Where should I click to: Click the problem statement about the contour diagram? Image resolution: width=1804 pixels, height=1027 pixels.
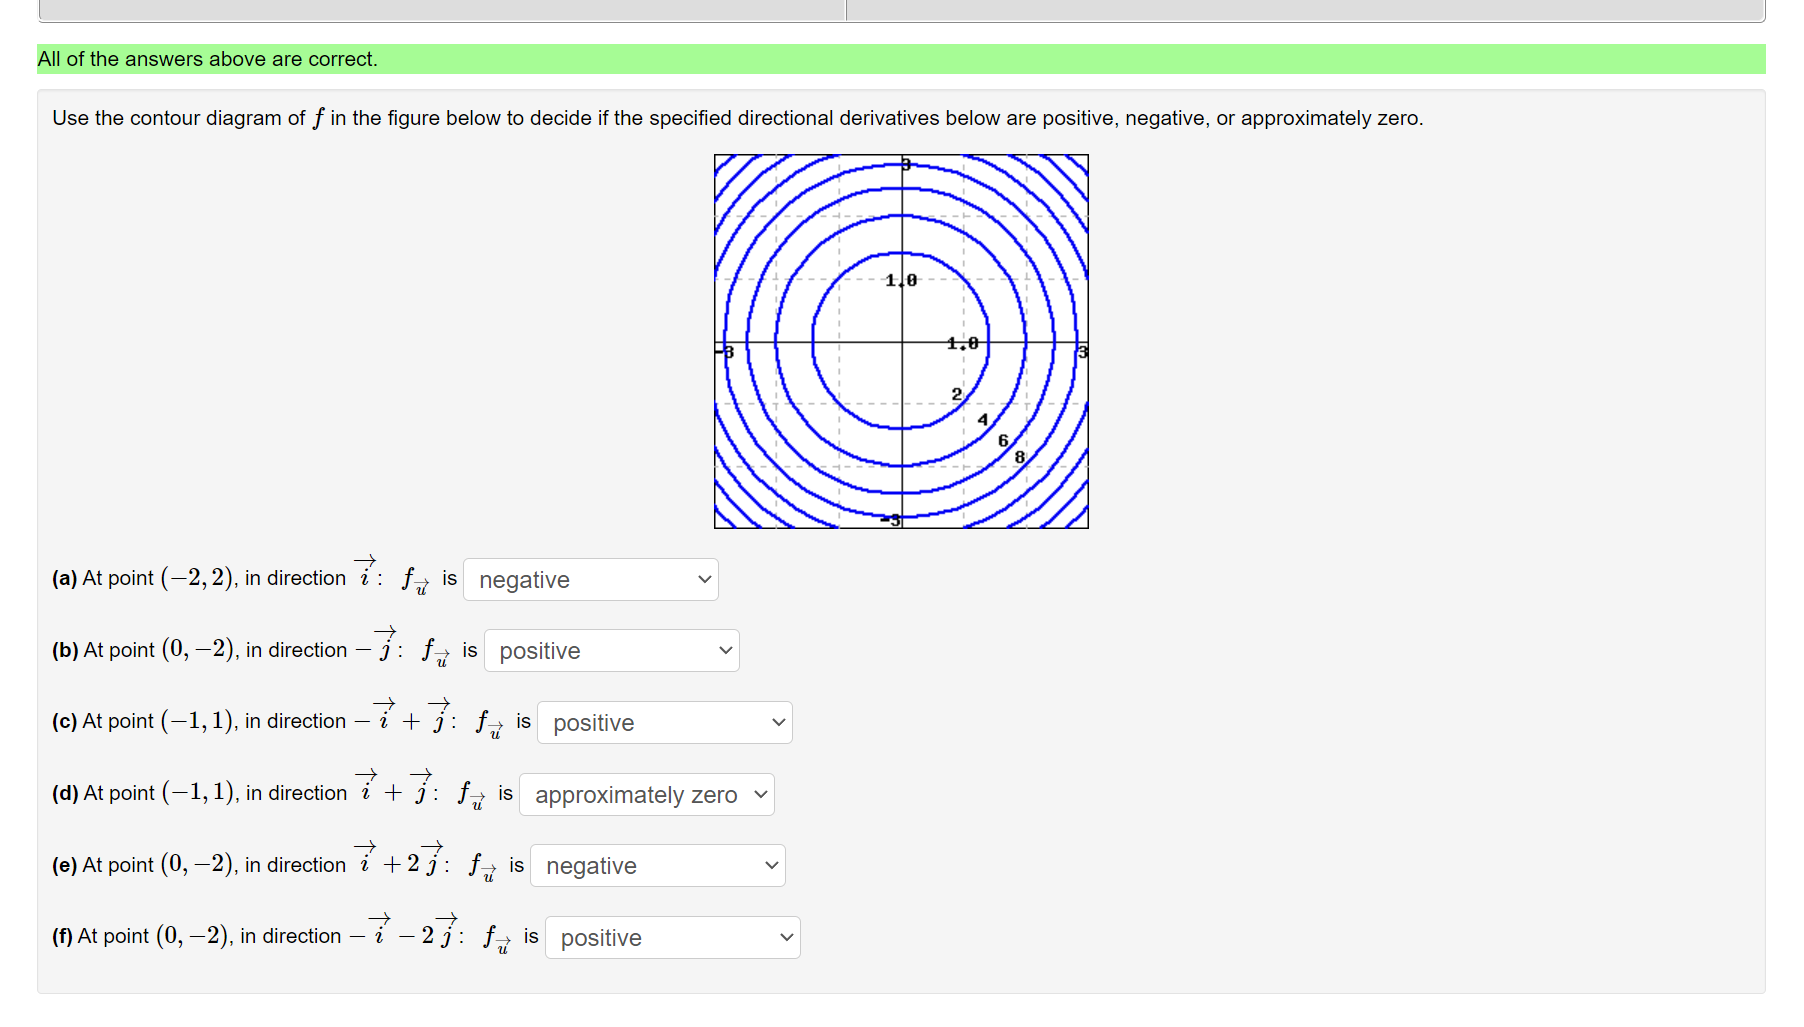tap(737, 118)
